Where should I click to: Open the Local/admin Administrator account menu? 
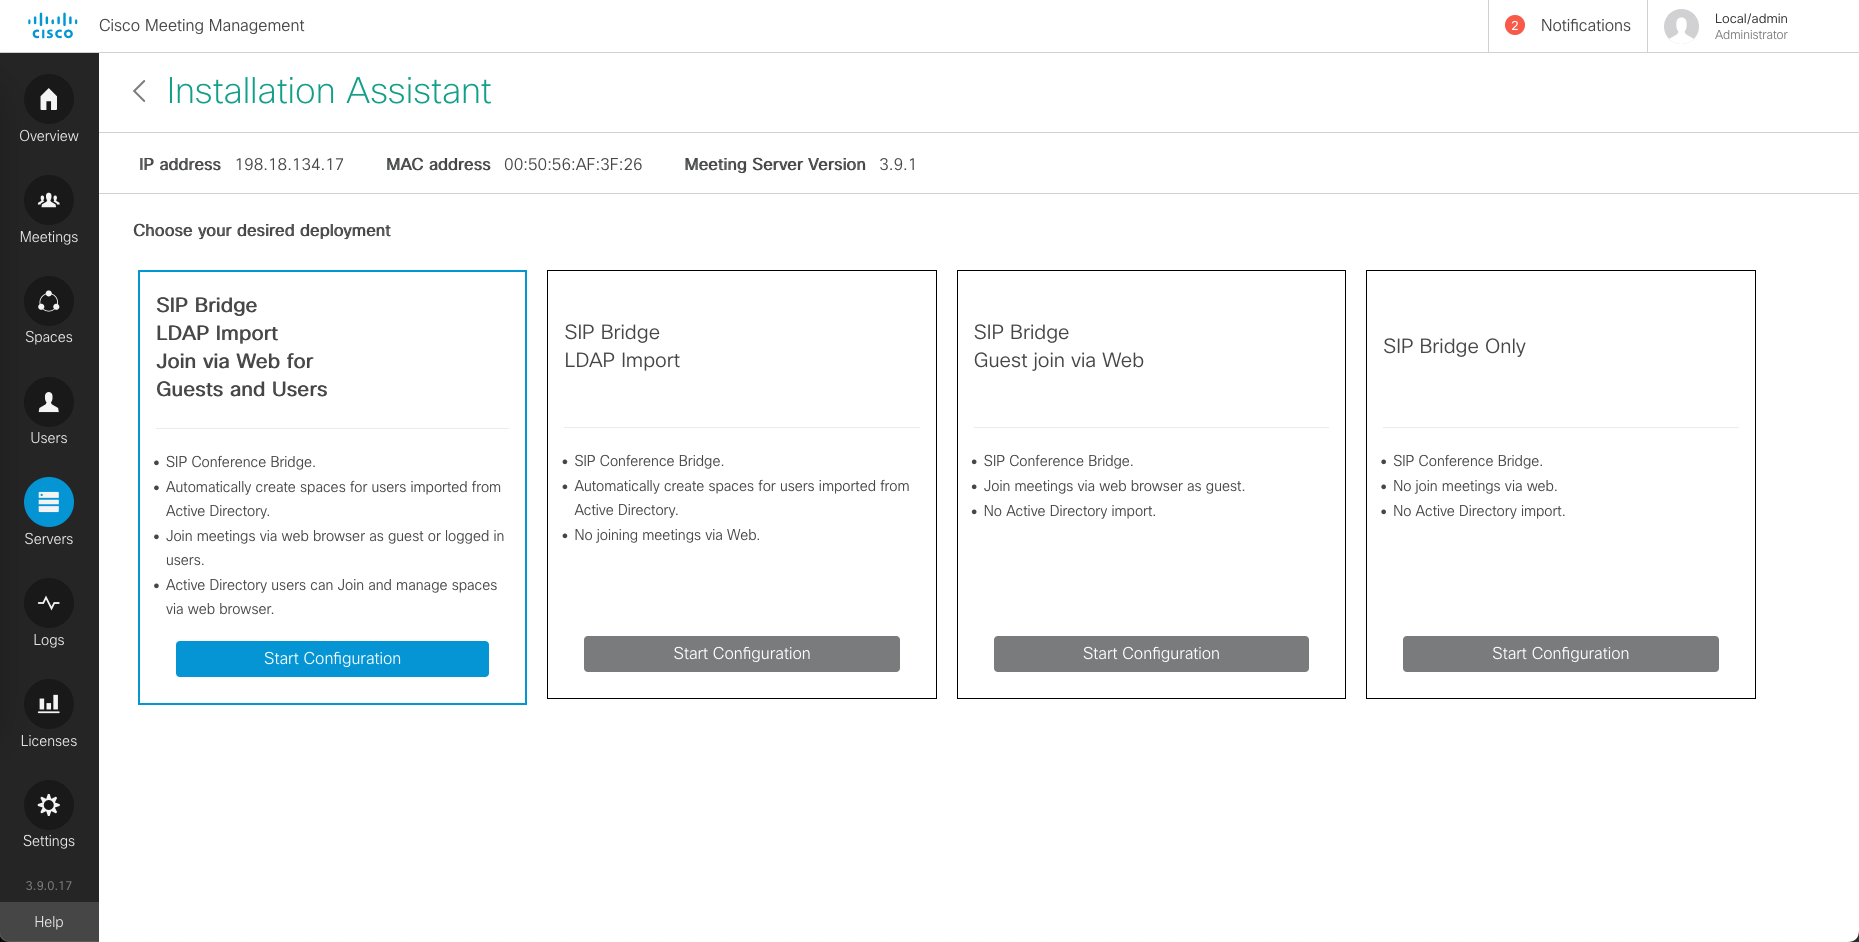[1750, 26]
